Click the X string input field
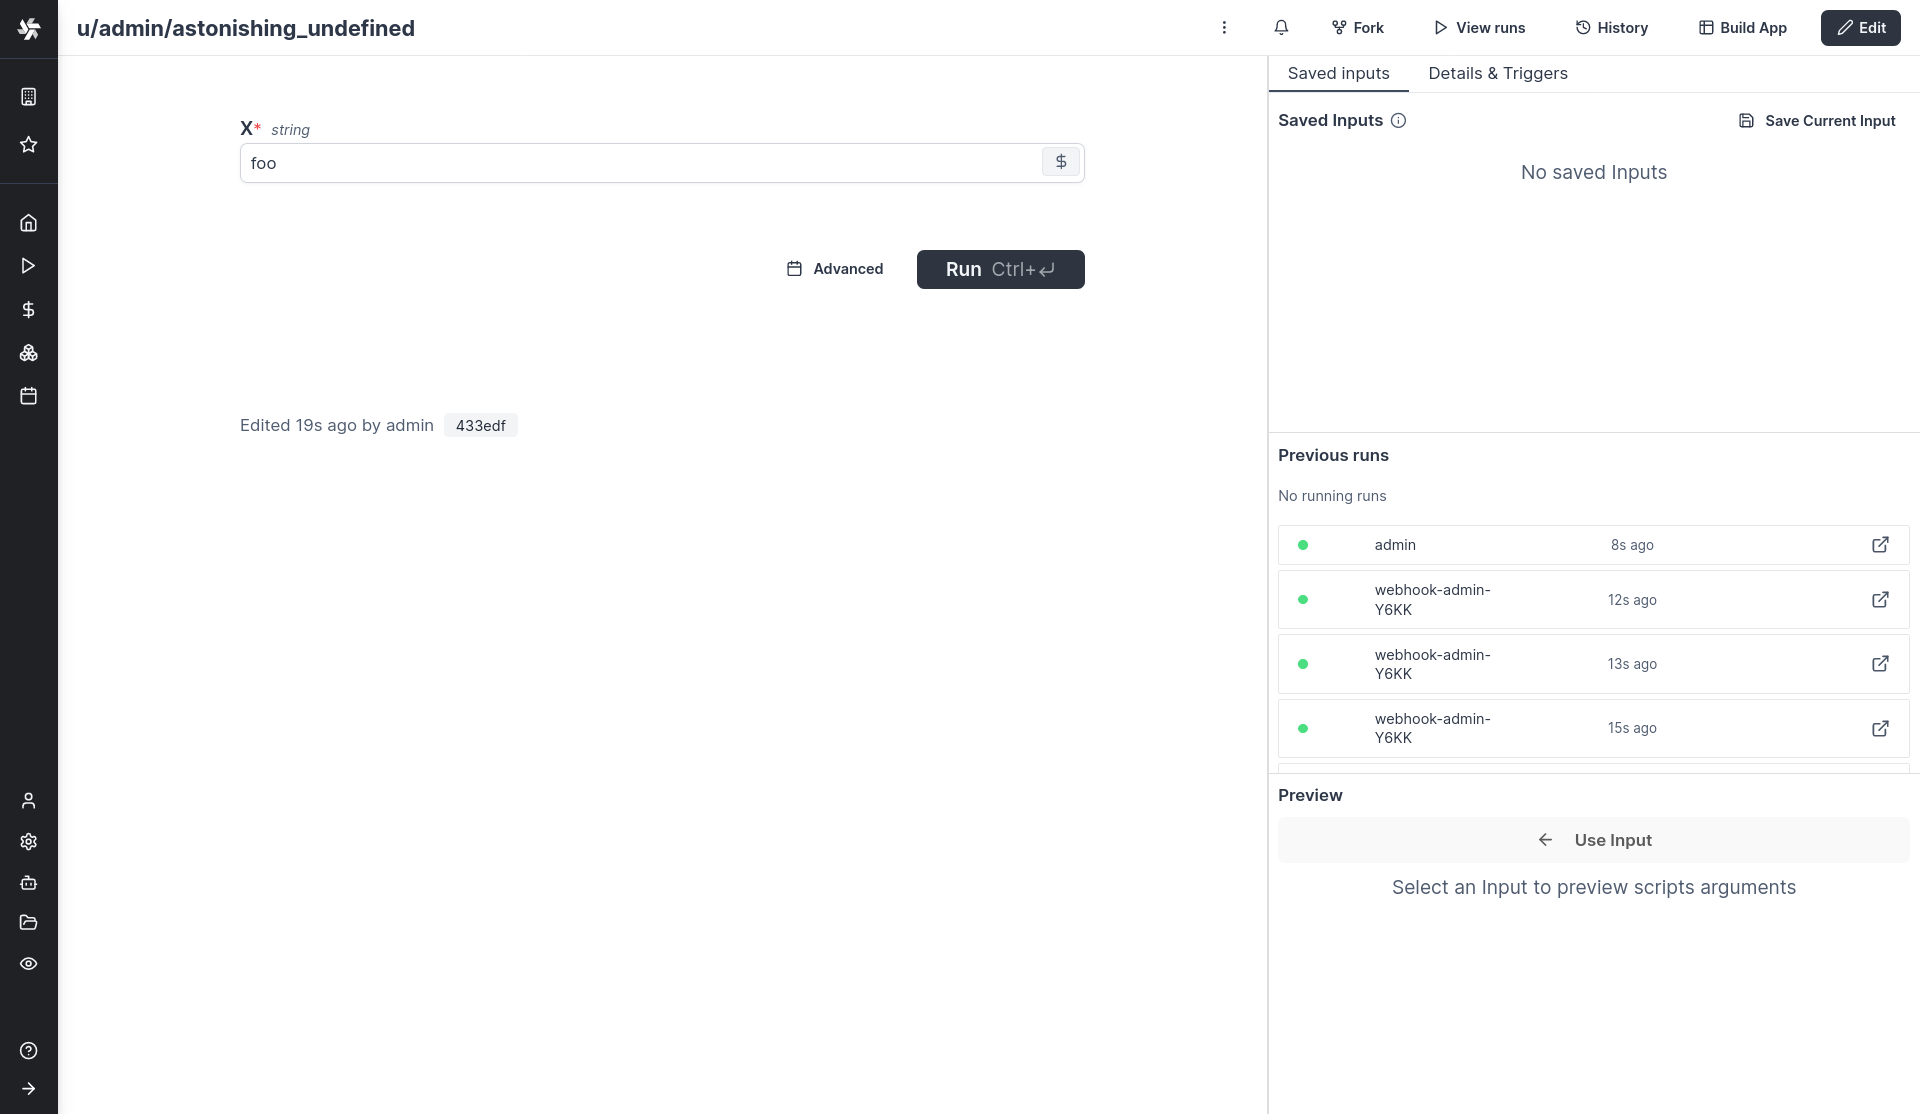The image size is (1920, 1114). (640, 163)
